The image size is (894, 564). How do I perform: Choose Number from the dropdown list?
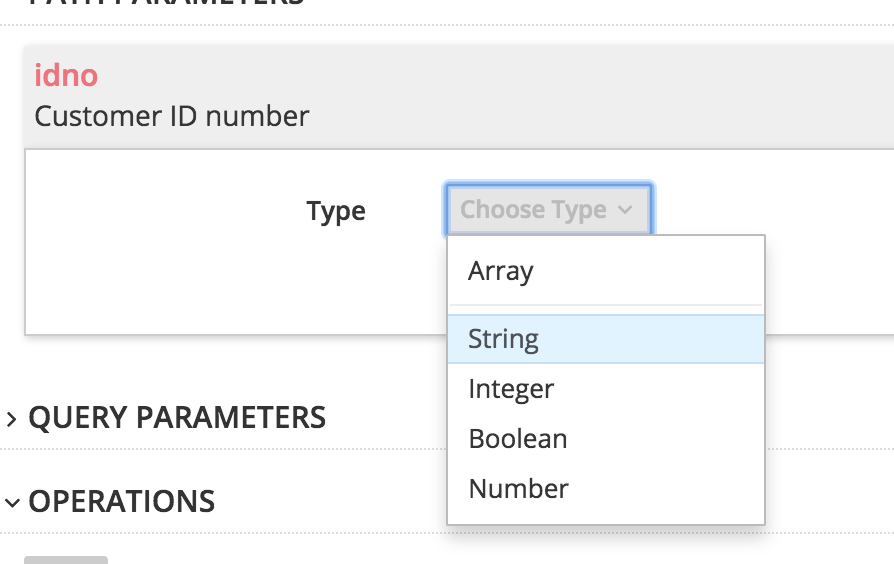(x=518, y=489)
